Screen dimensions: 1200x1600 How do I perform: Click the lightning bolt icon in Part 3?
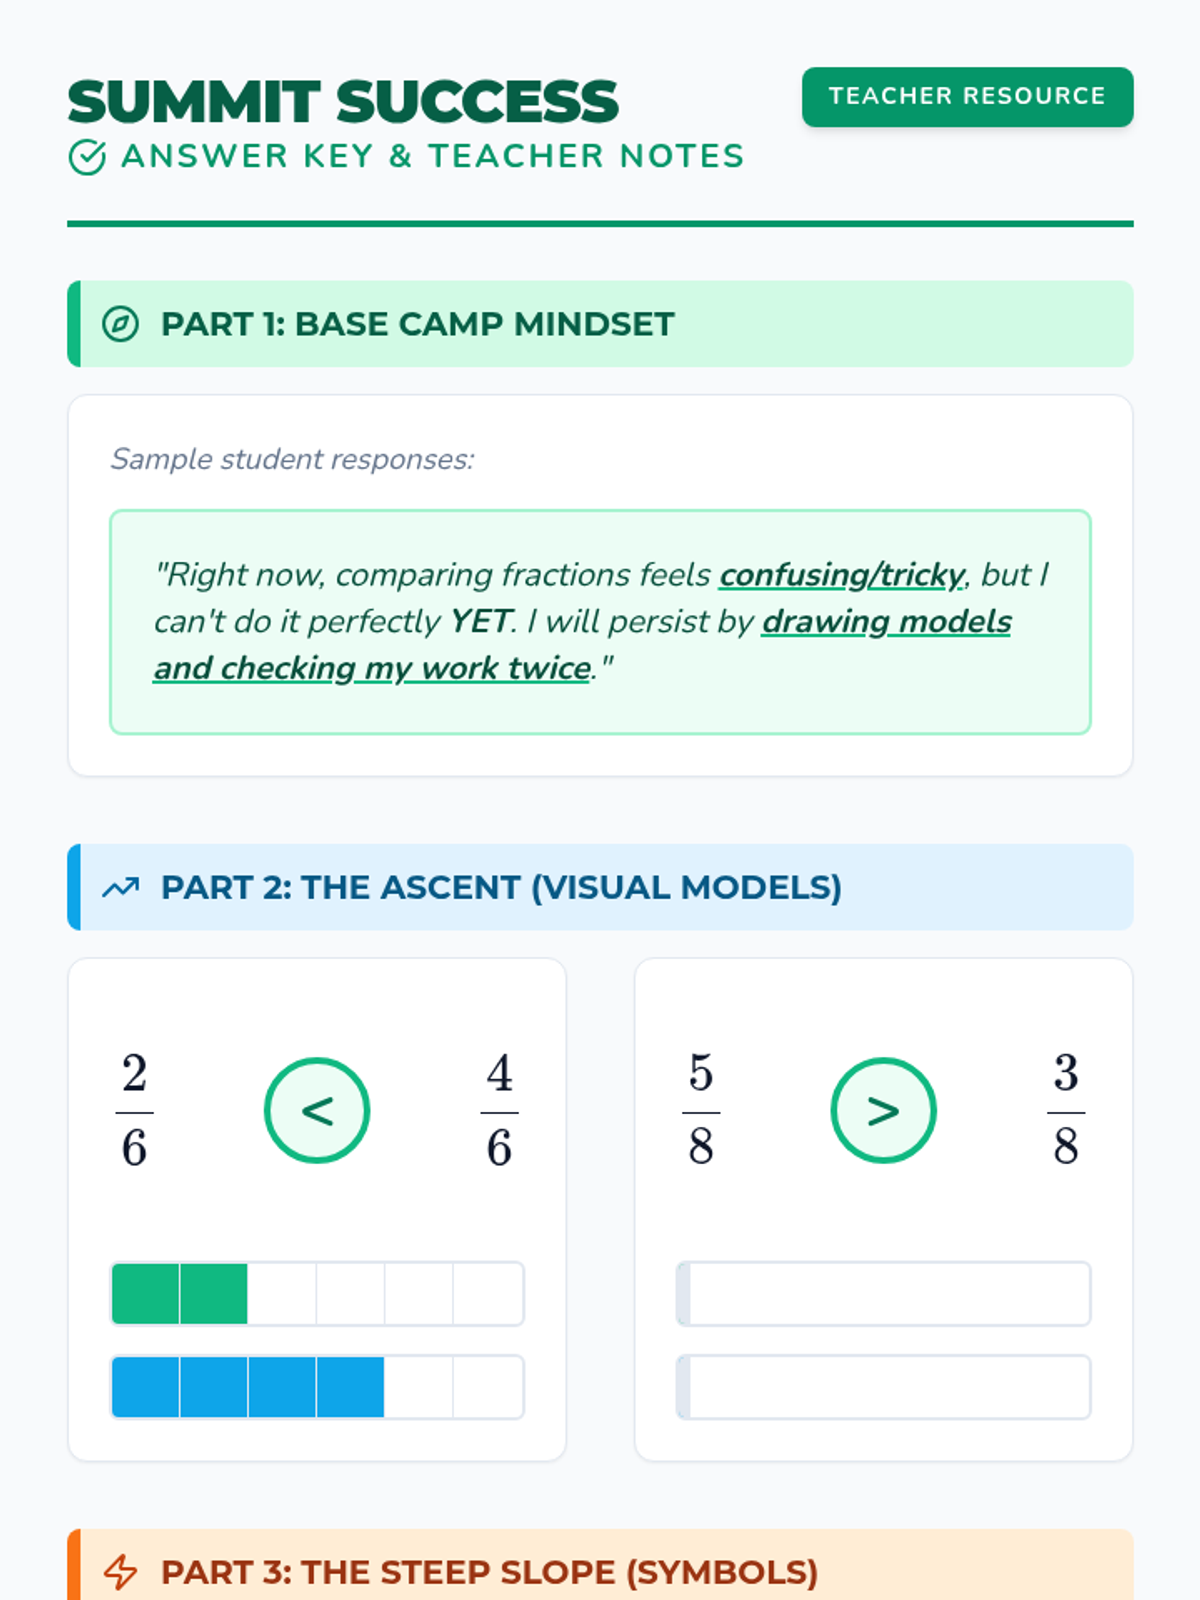pos(120,1572)
